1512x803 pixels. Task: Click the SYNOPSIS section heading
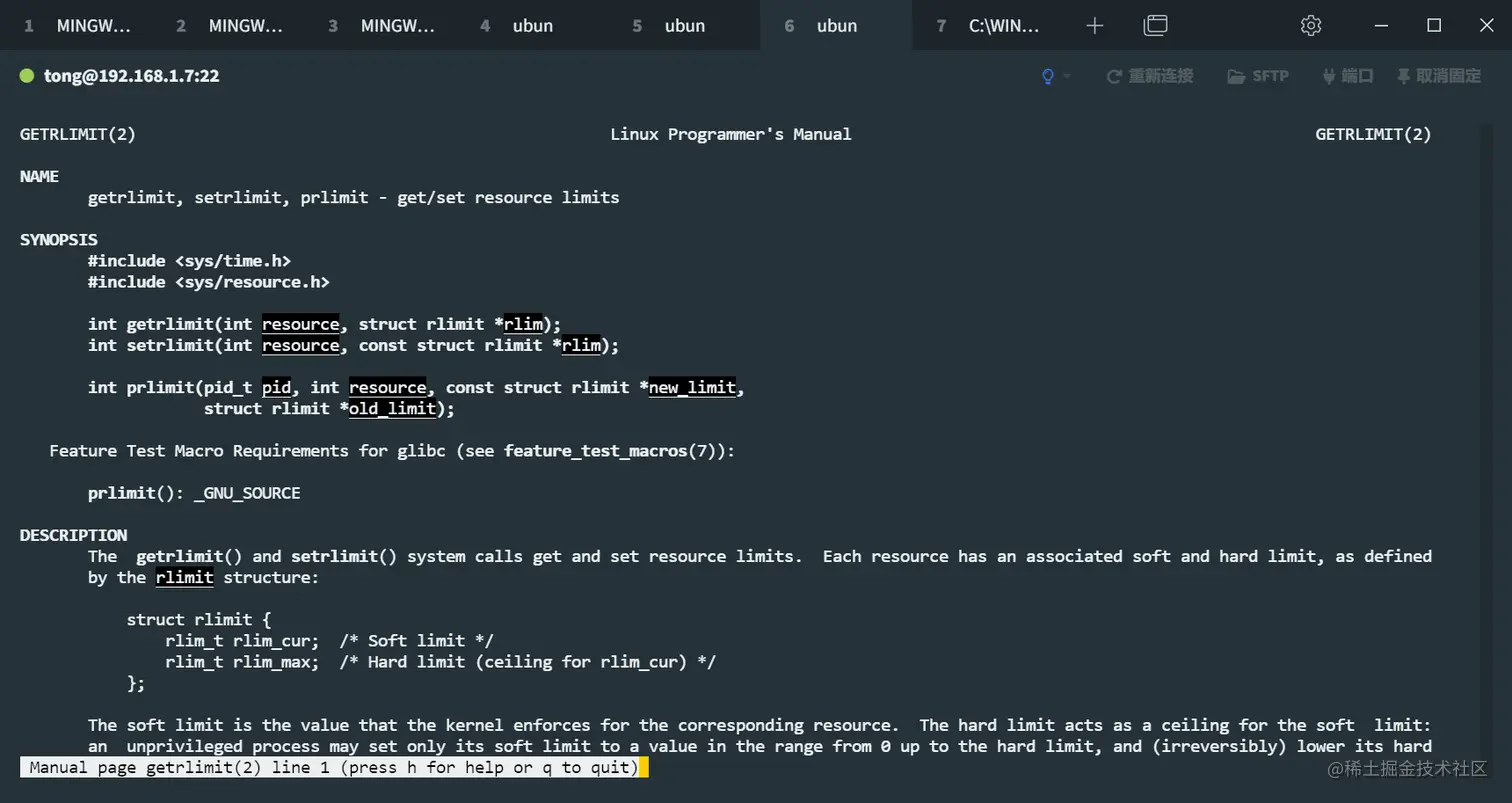pyautogui.click(x=59, y=240)
